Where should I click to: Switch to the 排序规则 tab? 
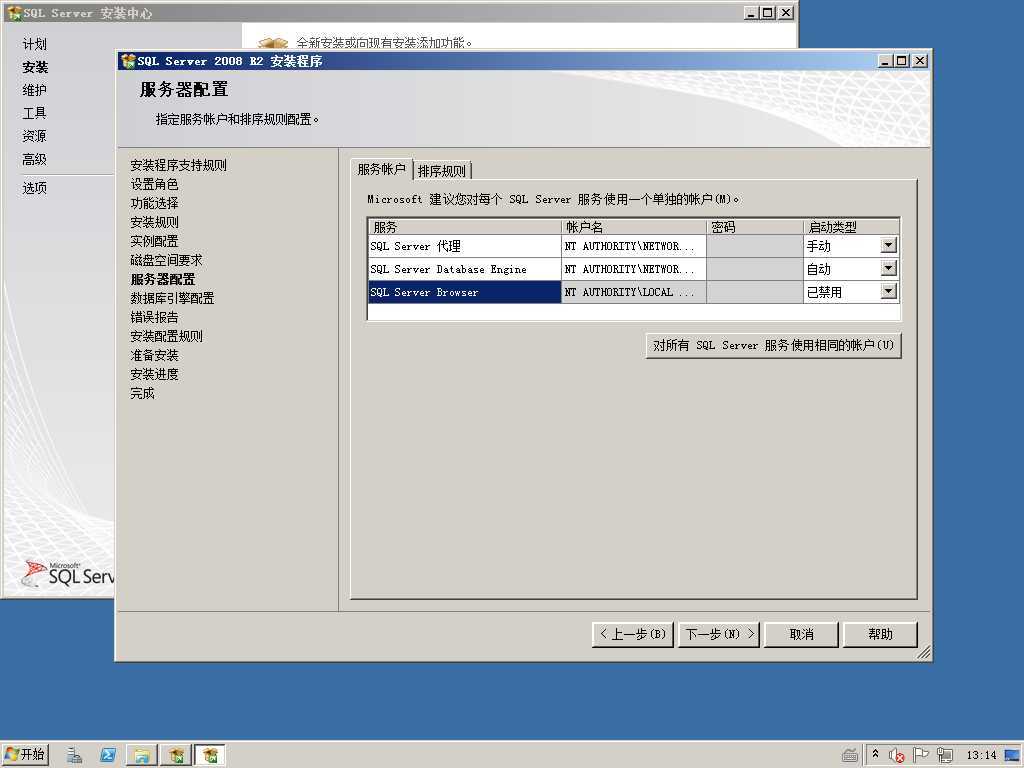[441, 171]
